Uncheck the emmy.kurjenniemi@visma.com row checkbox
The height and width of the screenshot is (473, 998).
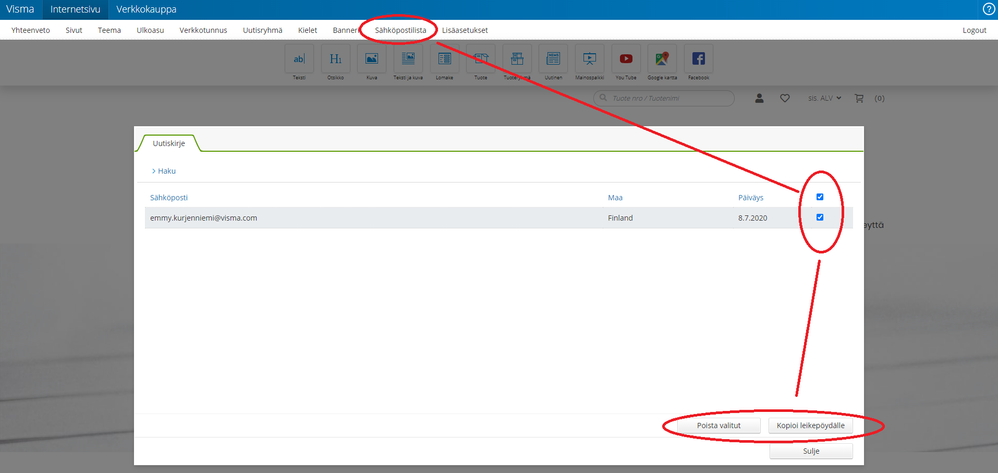click(820, 217)
